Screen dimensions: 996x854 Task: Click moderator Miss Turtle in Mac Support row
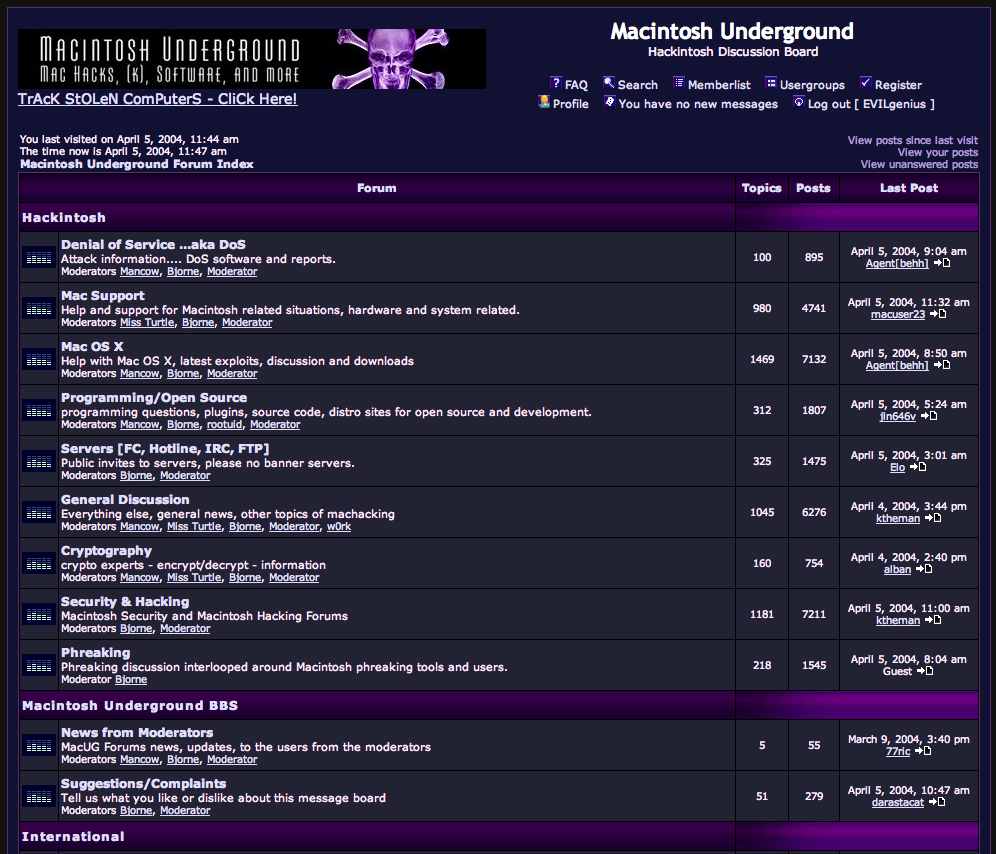coord(147,322)
